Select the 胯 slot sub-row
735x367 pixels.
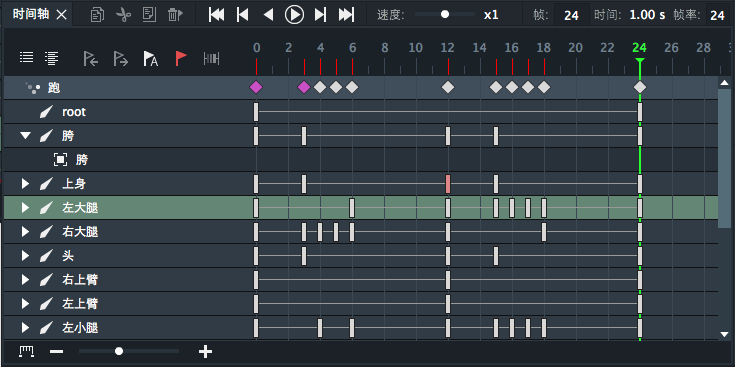(x=361, y=160)
